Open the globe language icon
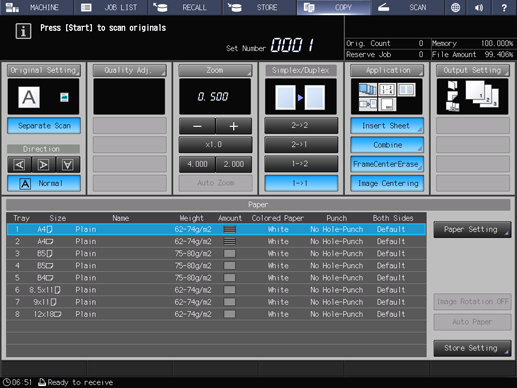 (x=455, y=7)
